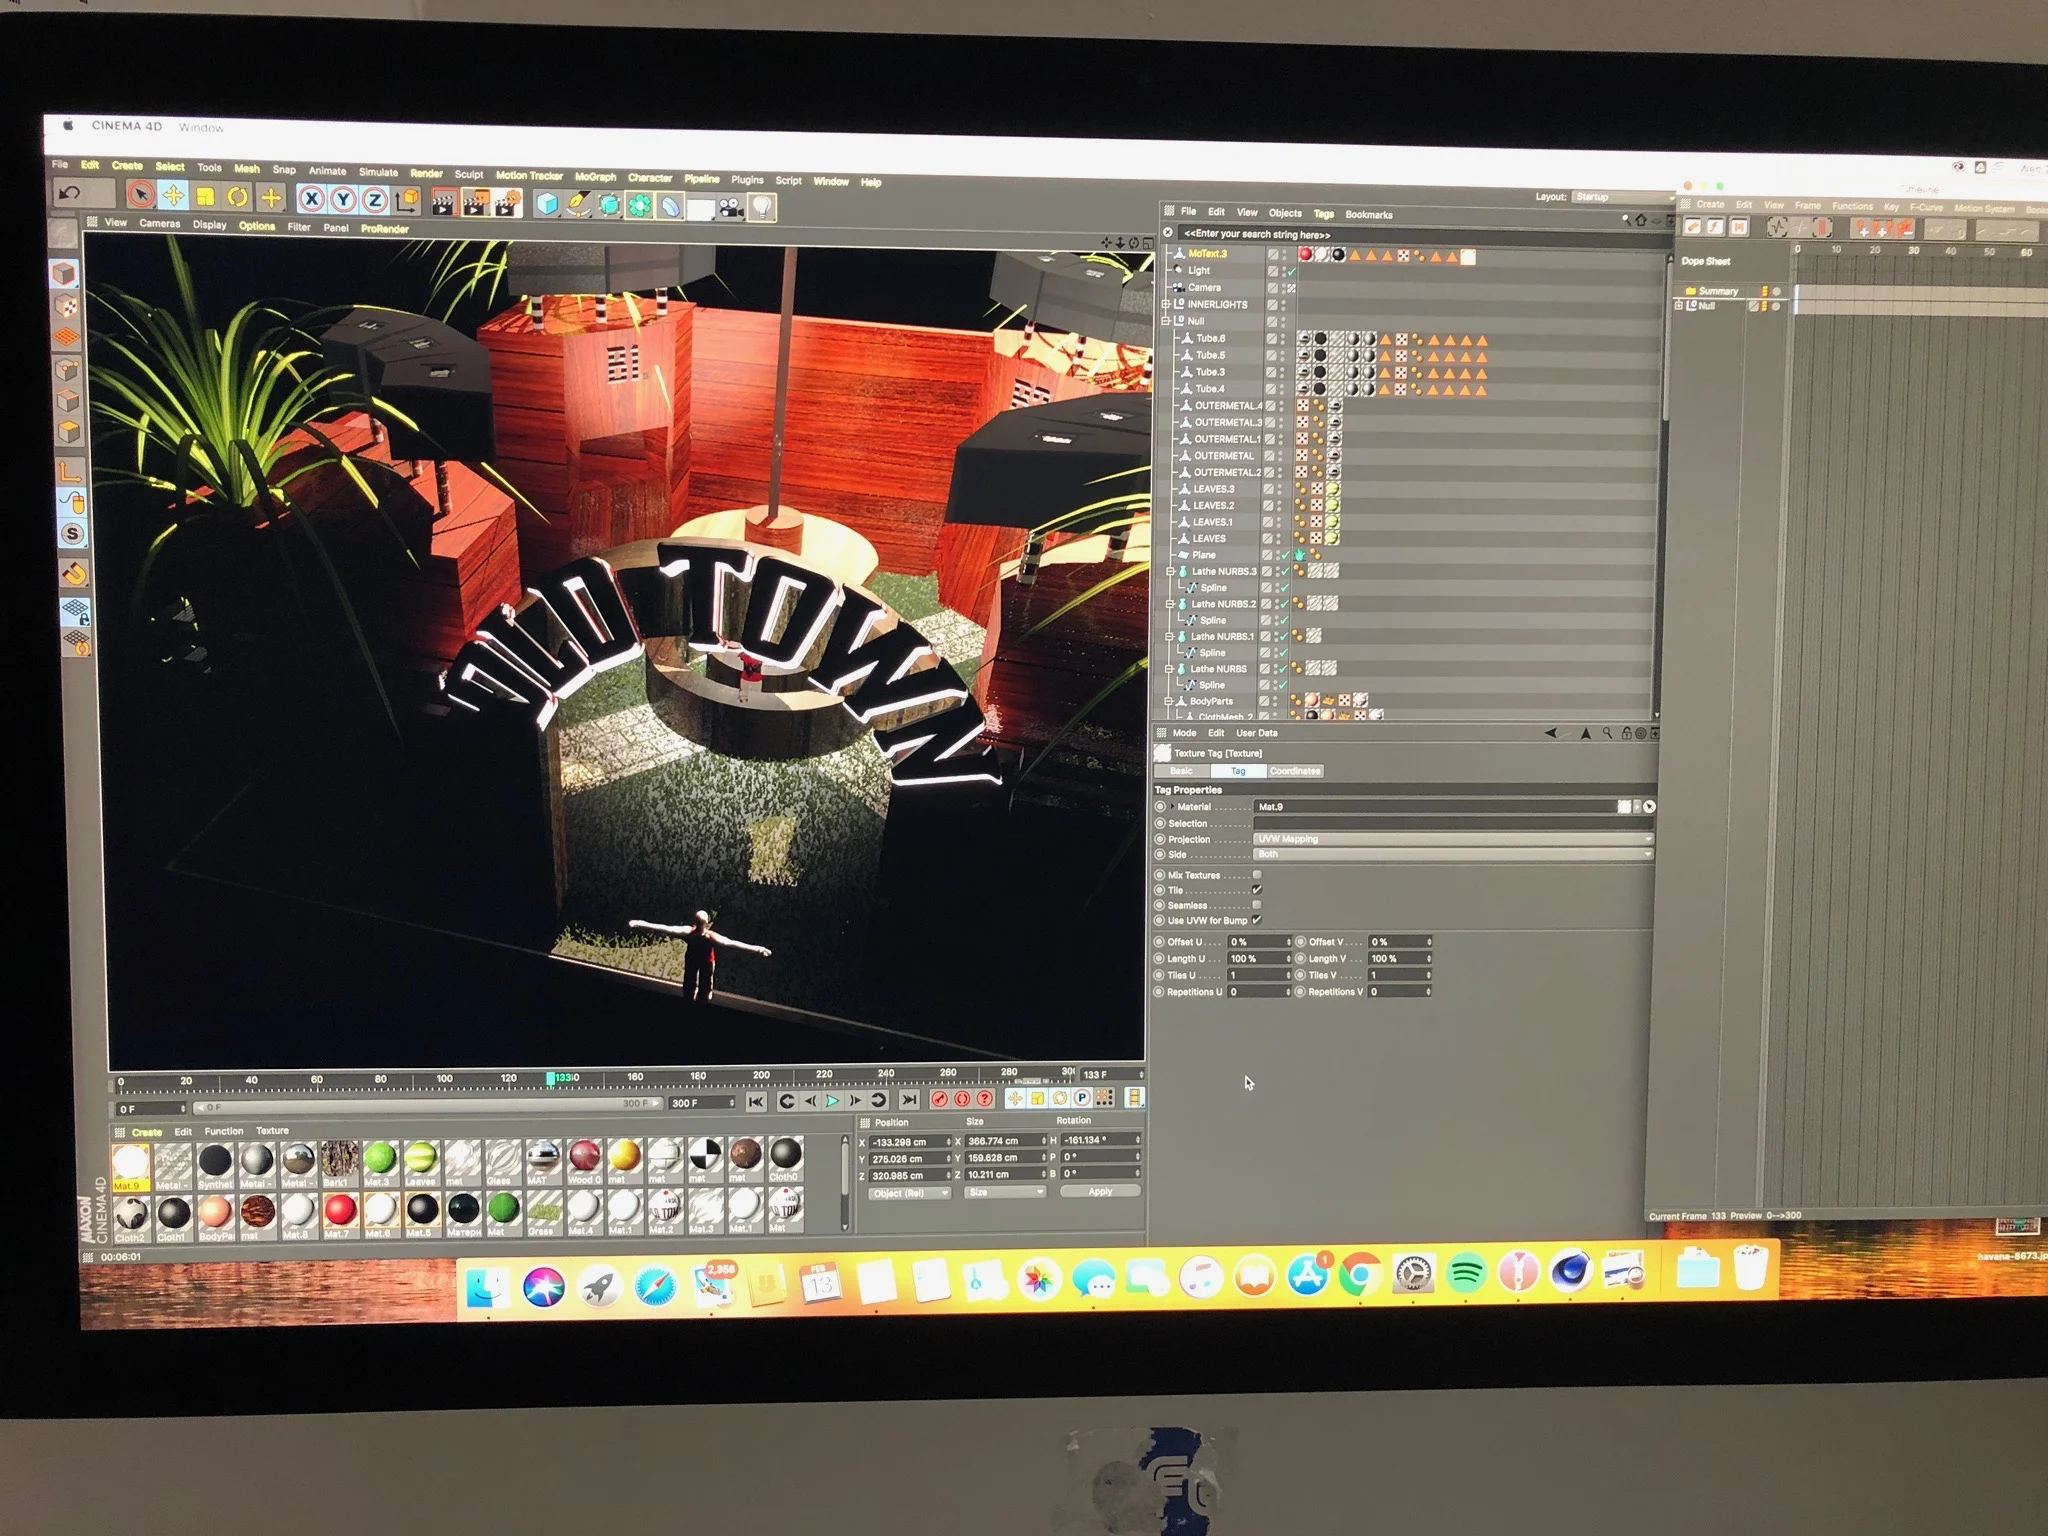Add a Camera object icon

click(731, 208)
